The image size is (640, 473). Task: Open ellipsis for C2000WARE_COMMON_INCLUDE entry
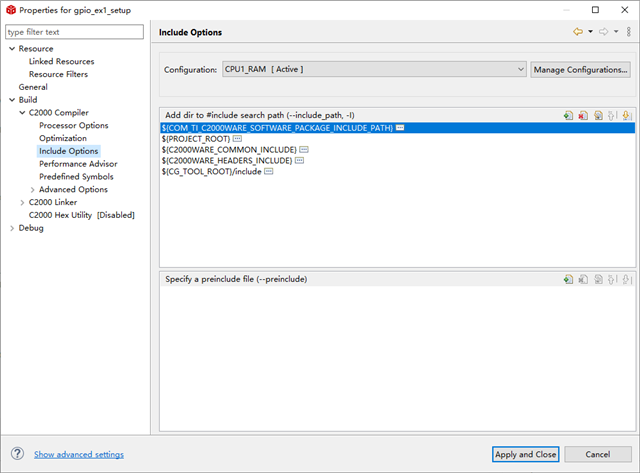(x=304, y=149)
